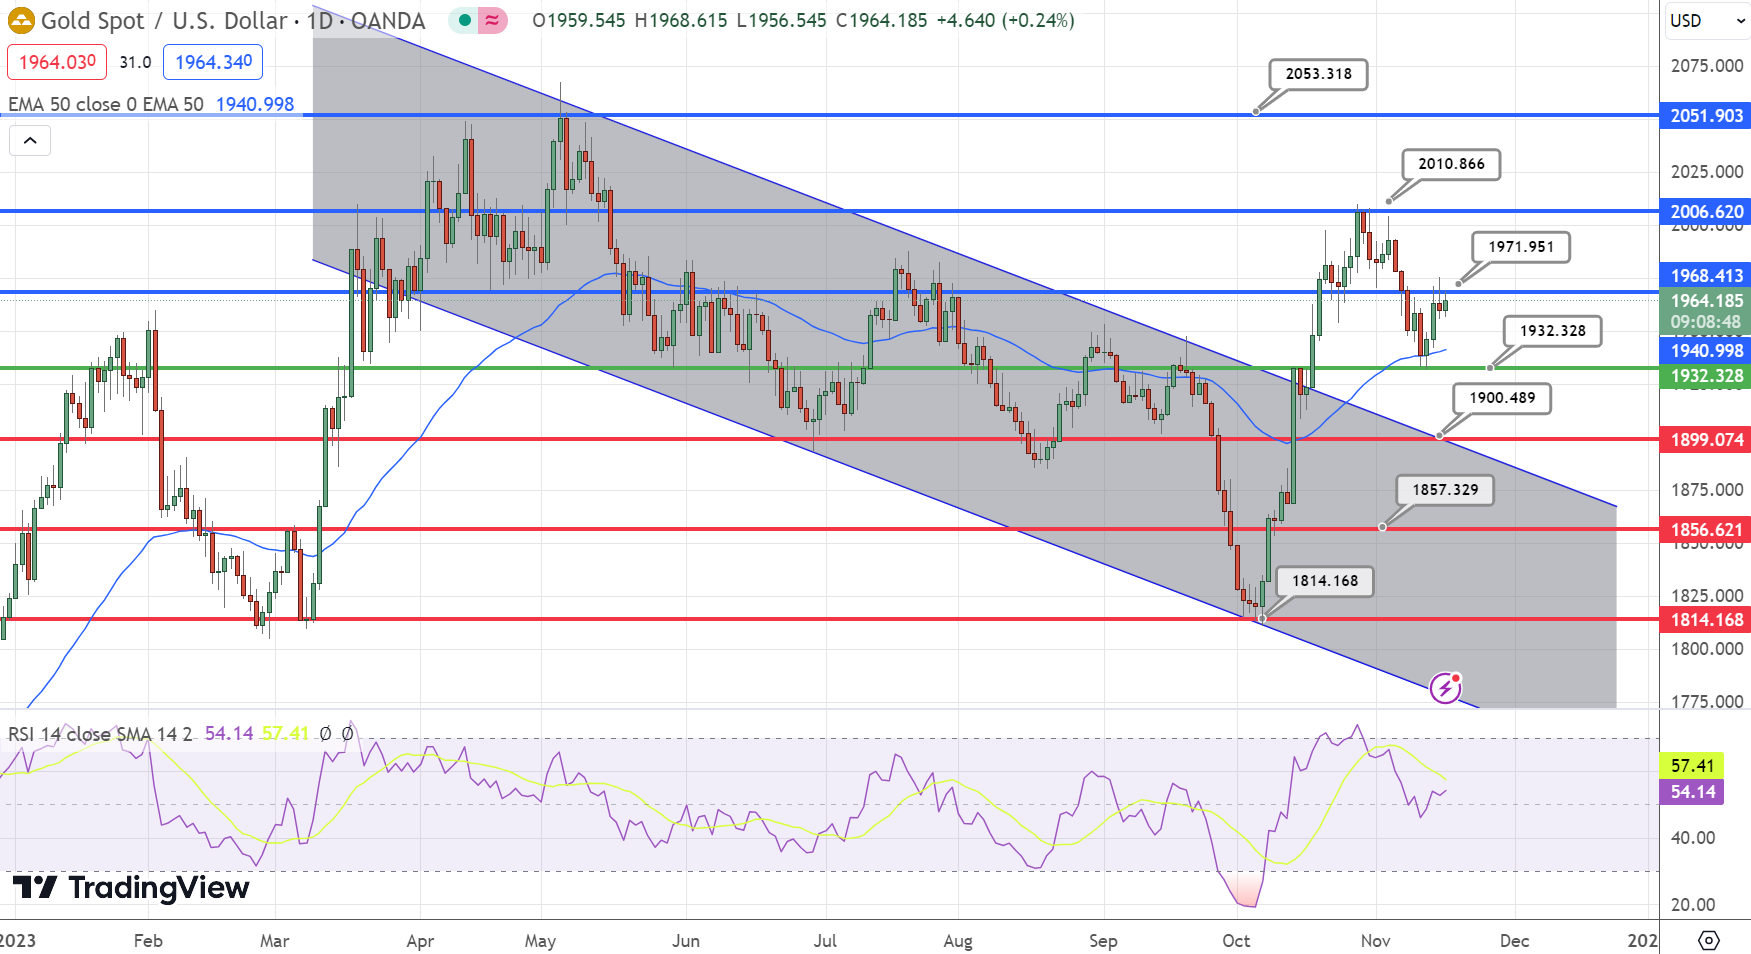This screenshot has height=954, width=1751.
Task: Click the 1814.168 price callout label
Action: point(1325,581)
